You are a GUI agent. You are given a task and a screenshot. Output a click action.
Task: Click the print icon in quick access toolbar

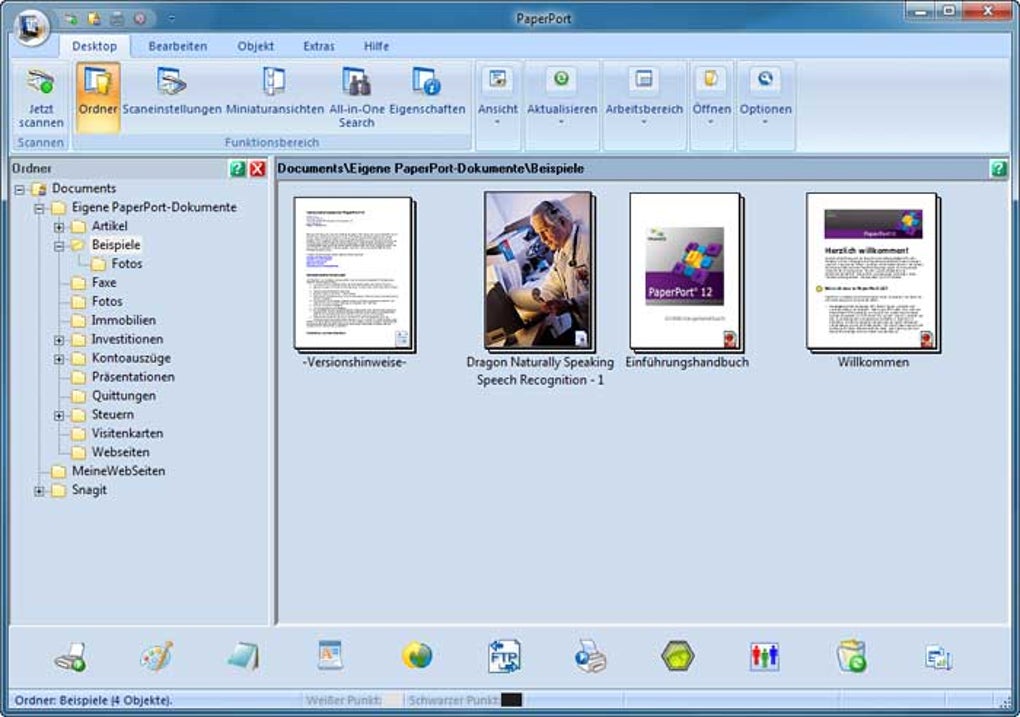(117, 19)
